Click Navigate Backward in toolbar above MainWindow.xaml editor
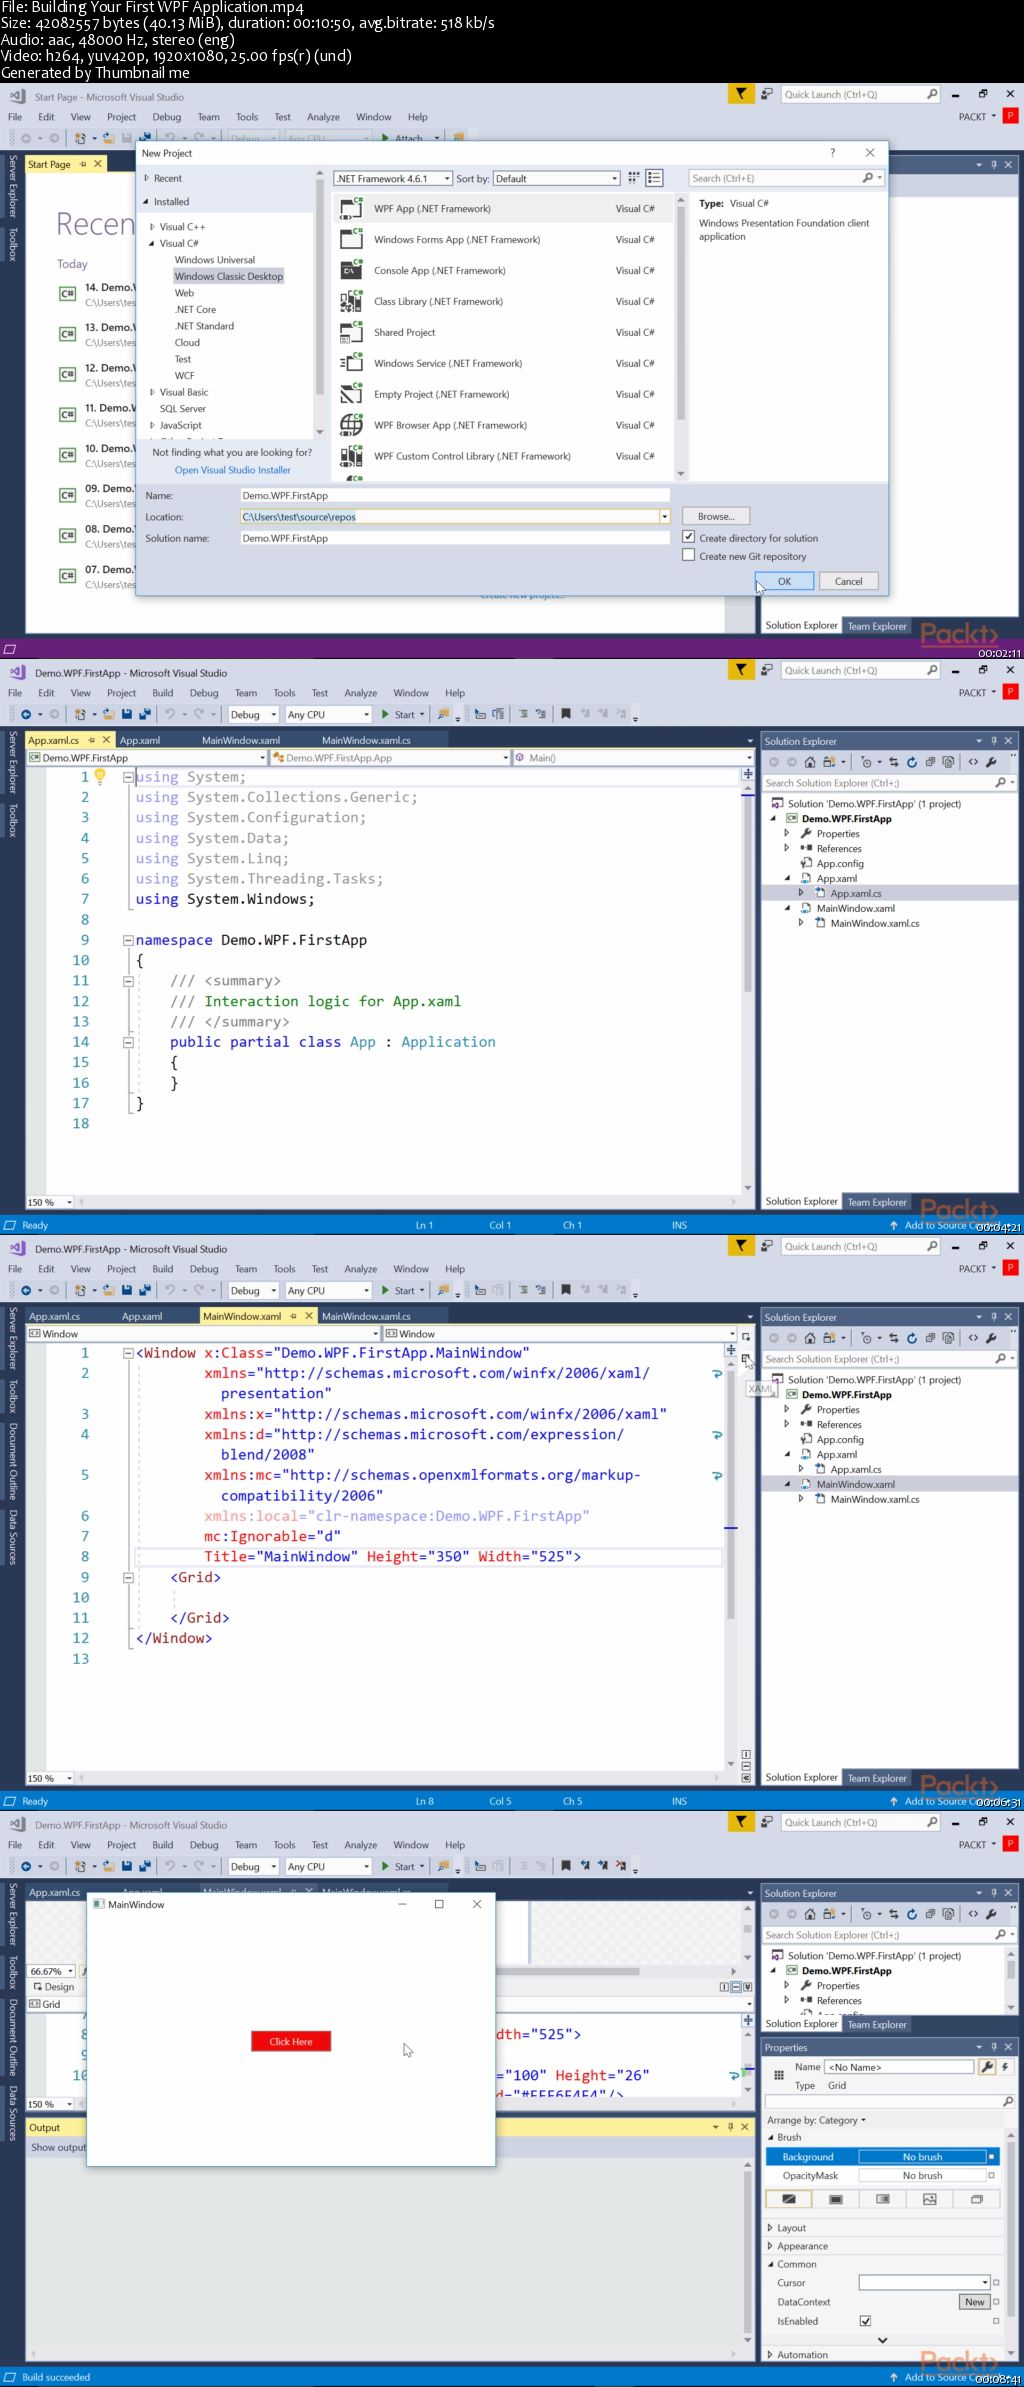This screenshot has height=2387, width=1024. coord(26,1290)
